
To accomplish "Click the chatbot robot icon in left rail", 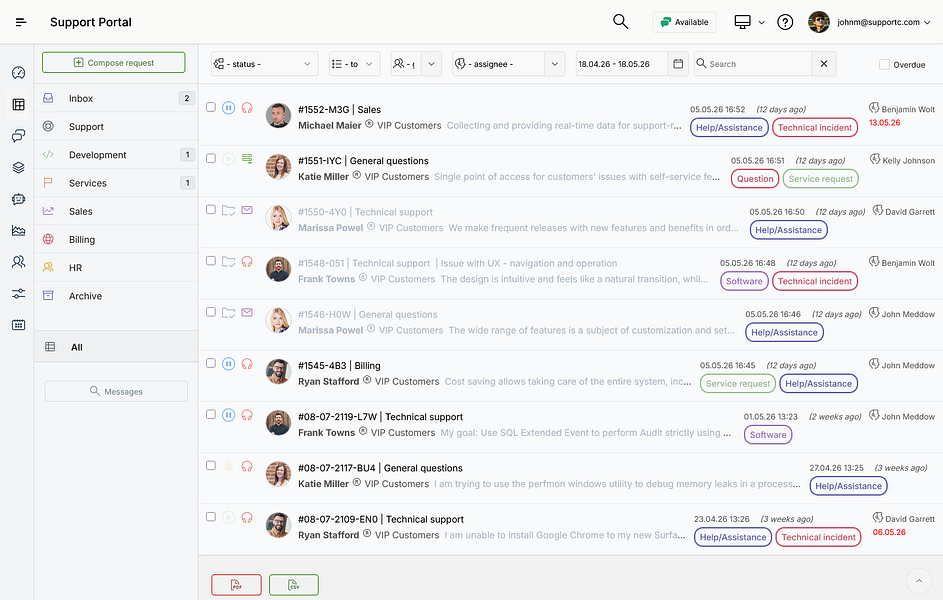I will pos(19,199).
